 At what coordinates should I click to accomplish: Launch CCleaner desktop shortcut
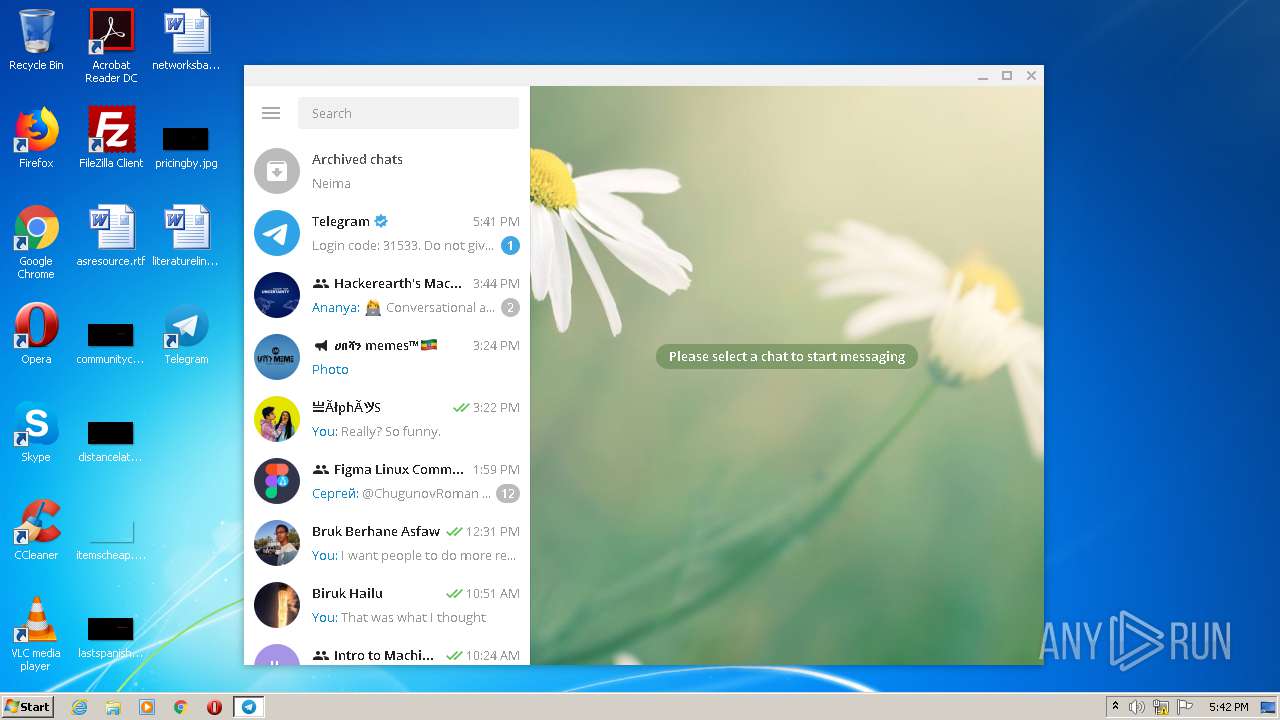tap(36, 530)
